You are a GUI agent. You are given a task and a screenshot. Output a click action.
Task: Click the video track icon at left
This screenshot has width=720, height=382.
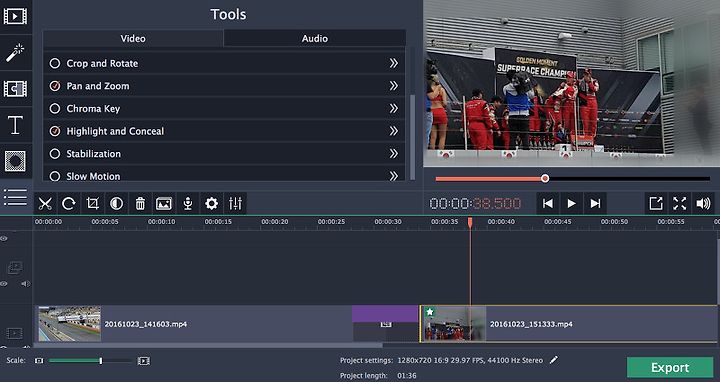click(x=15, y=333)
